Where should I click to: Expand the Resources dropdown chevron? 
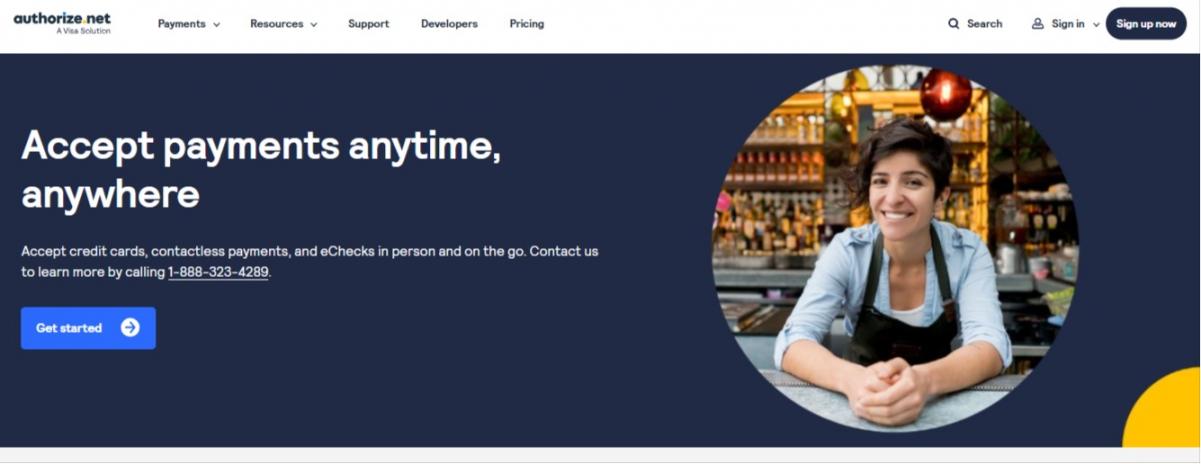(313, 24)
